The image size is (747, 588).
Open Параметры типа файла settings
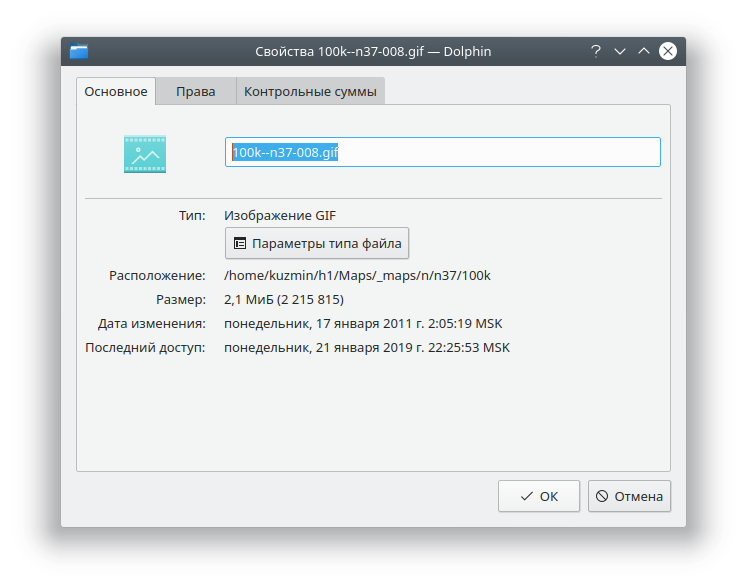point(317,243)
